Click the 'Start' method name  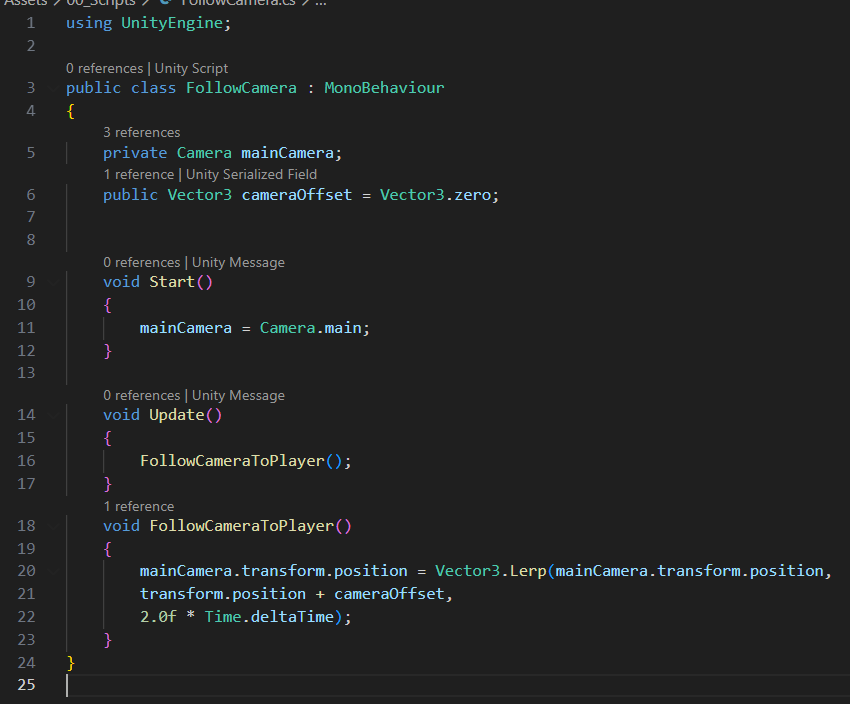pyautogui.click(x=172, y=282)
